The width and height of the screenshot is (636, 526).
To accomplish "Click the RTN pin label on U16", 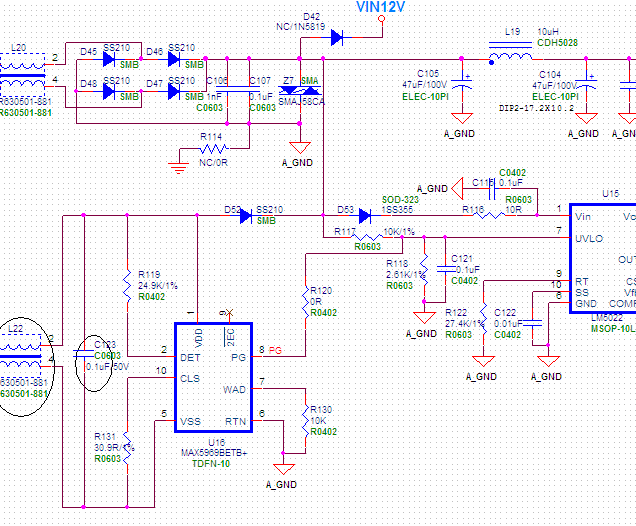I will point(235,422).
